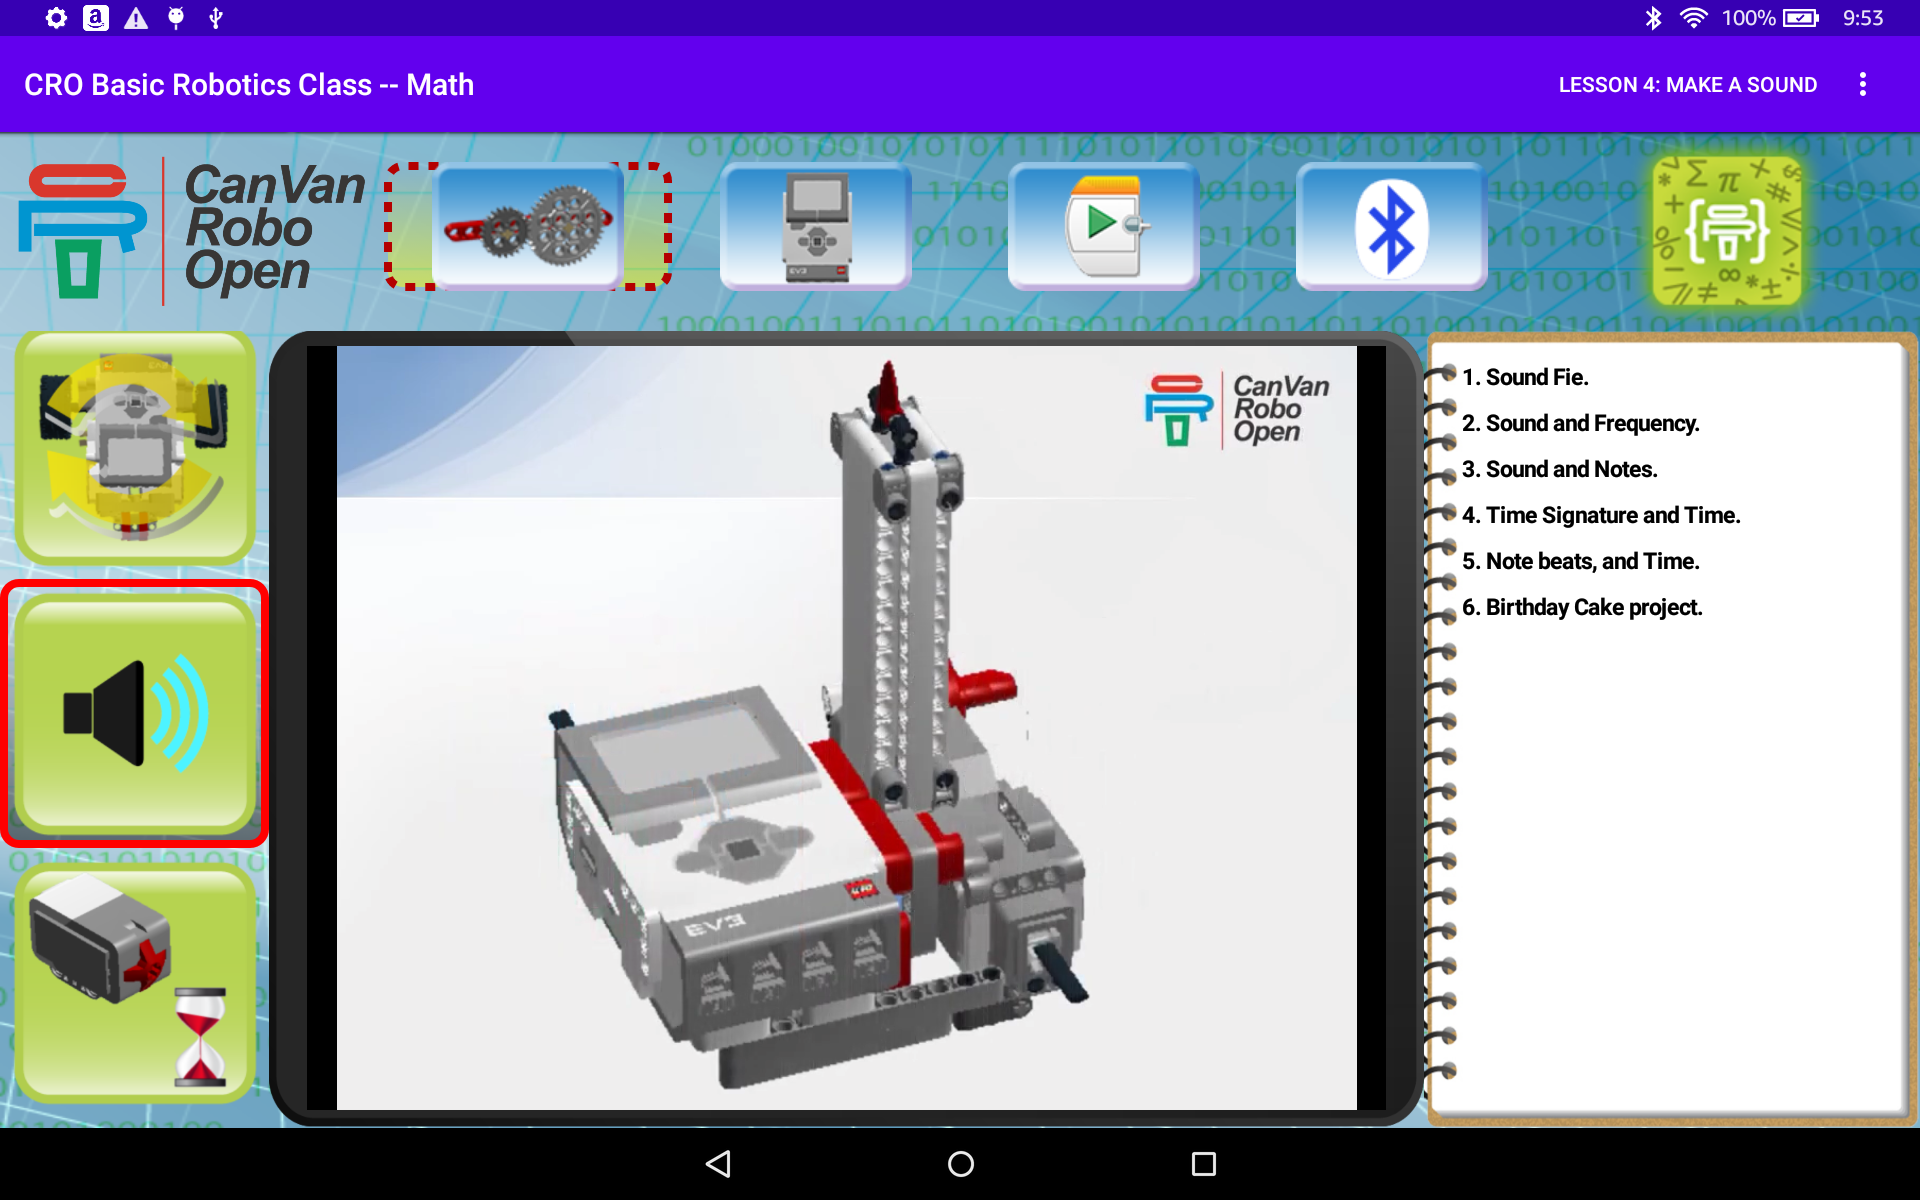Open the Birthday Cake project item
Viewport: 1920px width, 1200px height.
pyautogui.click(x=1582, y=607)
